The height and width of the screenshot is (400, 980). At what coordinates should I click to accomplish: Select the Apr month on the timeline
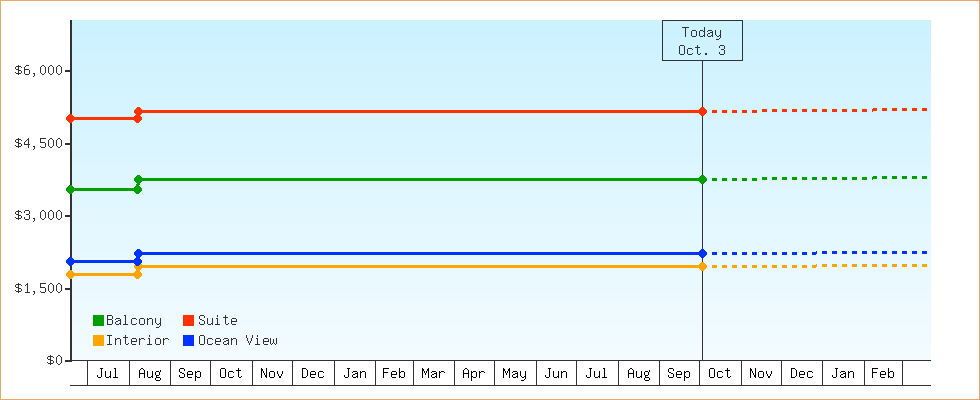pyautogui.click(x=474, y=374)
